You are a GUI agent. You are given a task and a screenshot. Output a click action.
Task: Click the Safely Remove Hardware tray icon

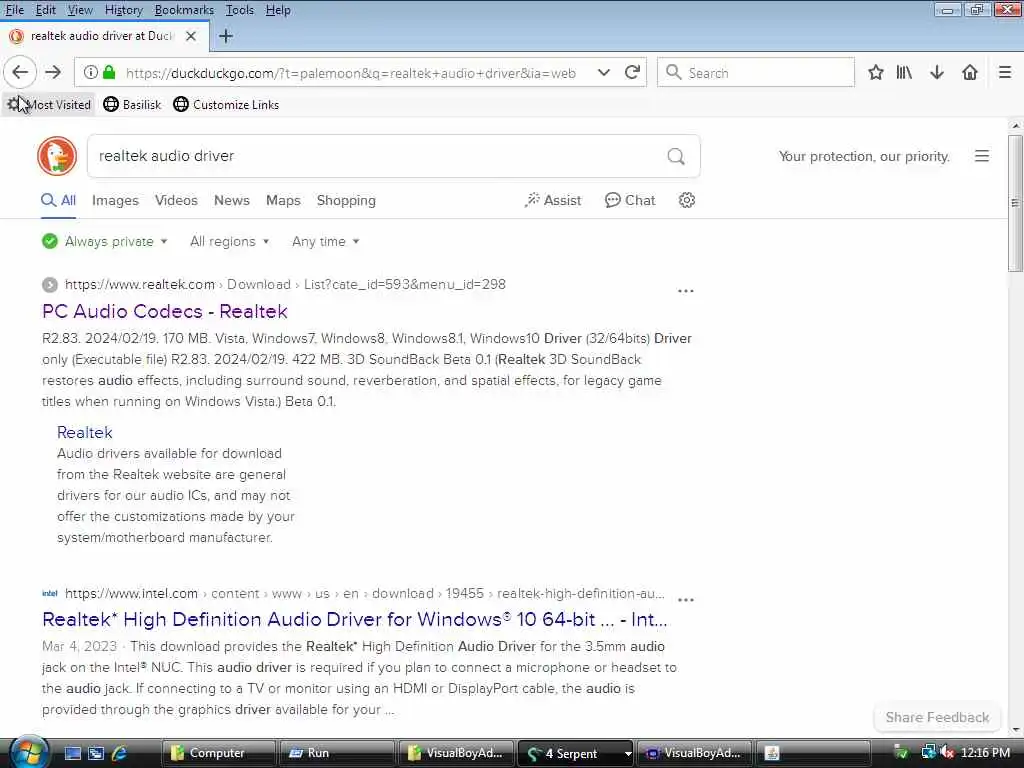point(901,753)
